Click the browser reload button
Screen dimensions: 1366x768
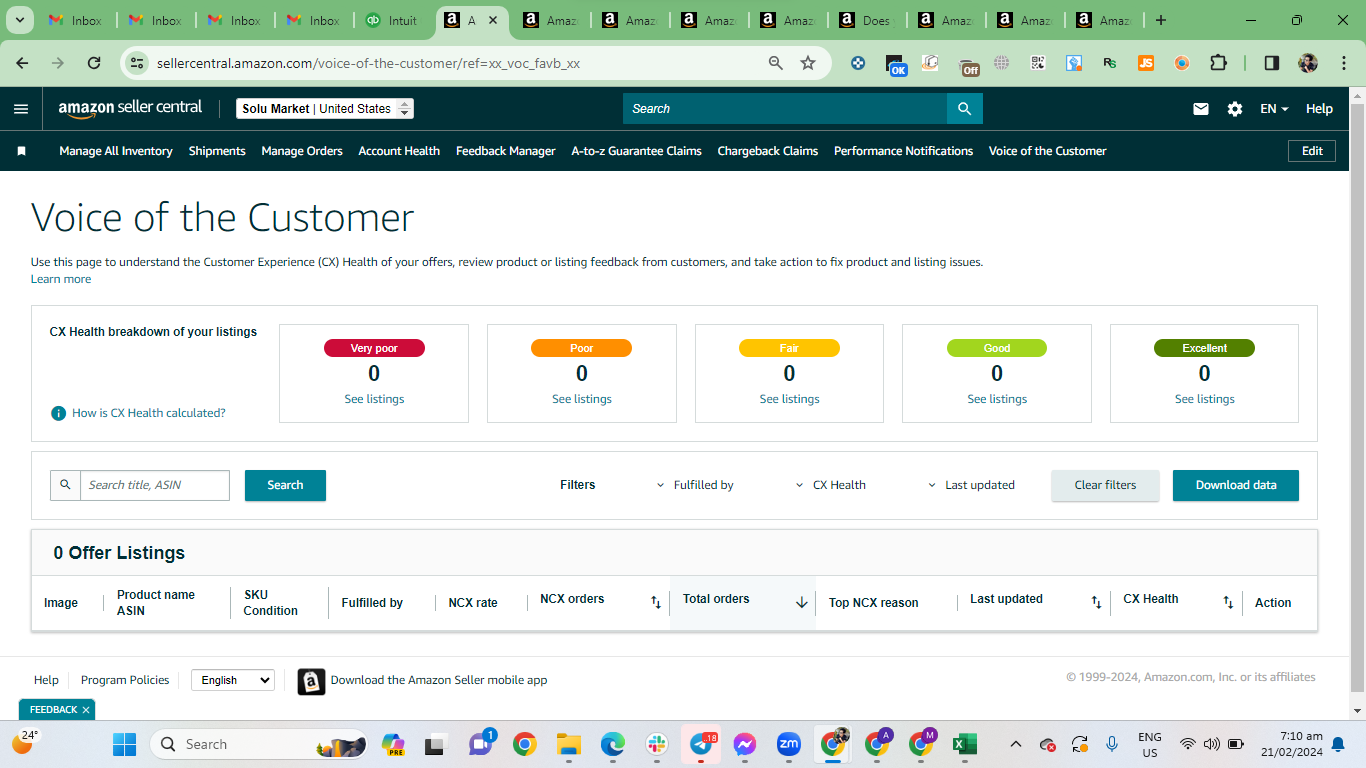[94, 63]
